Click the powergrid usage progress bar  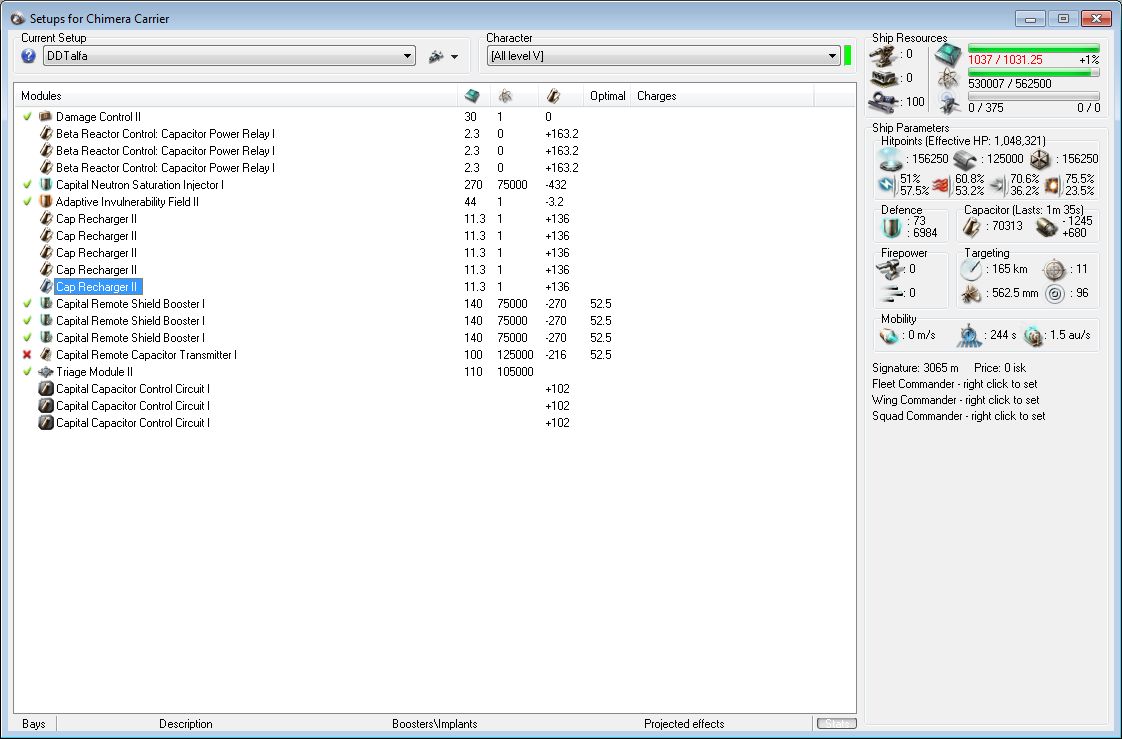(x=1033, y=73)
